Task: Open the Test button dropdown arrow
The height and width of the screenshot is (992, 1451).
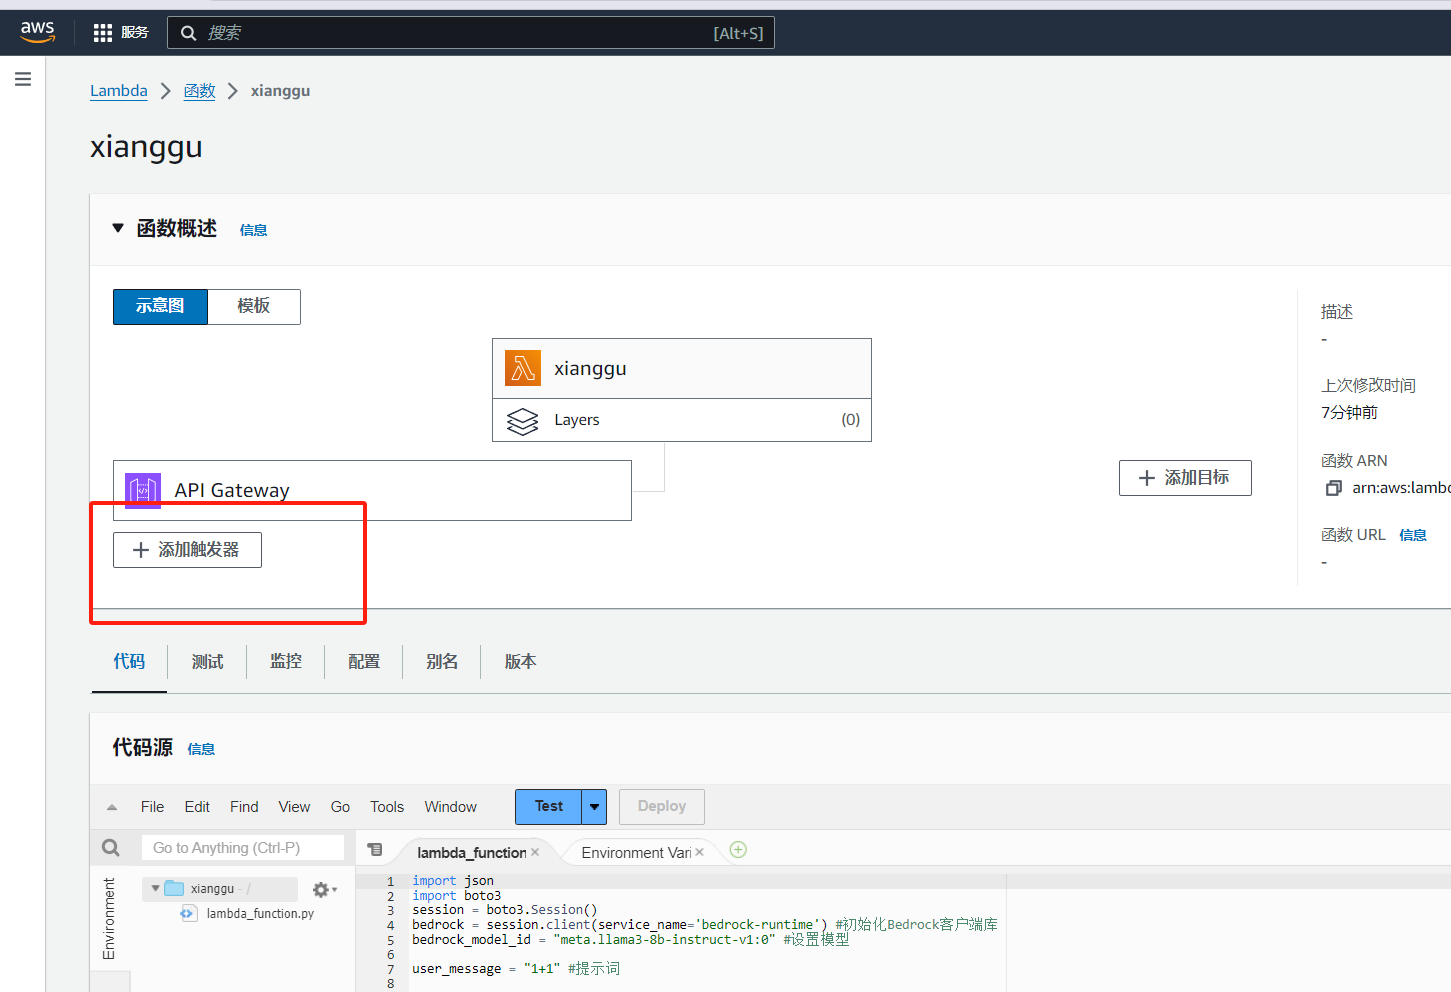Action: tap(594, 806)
